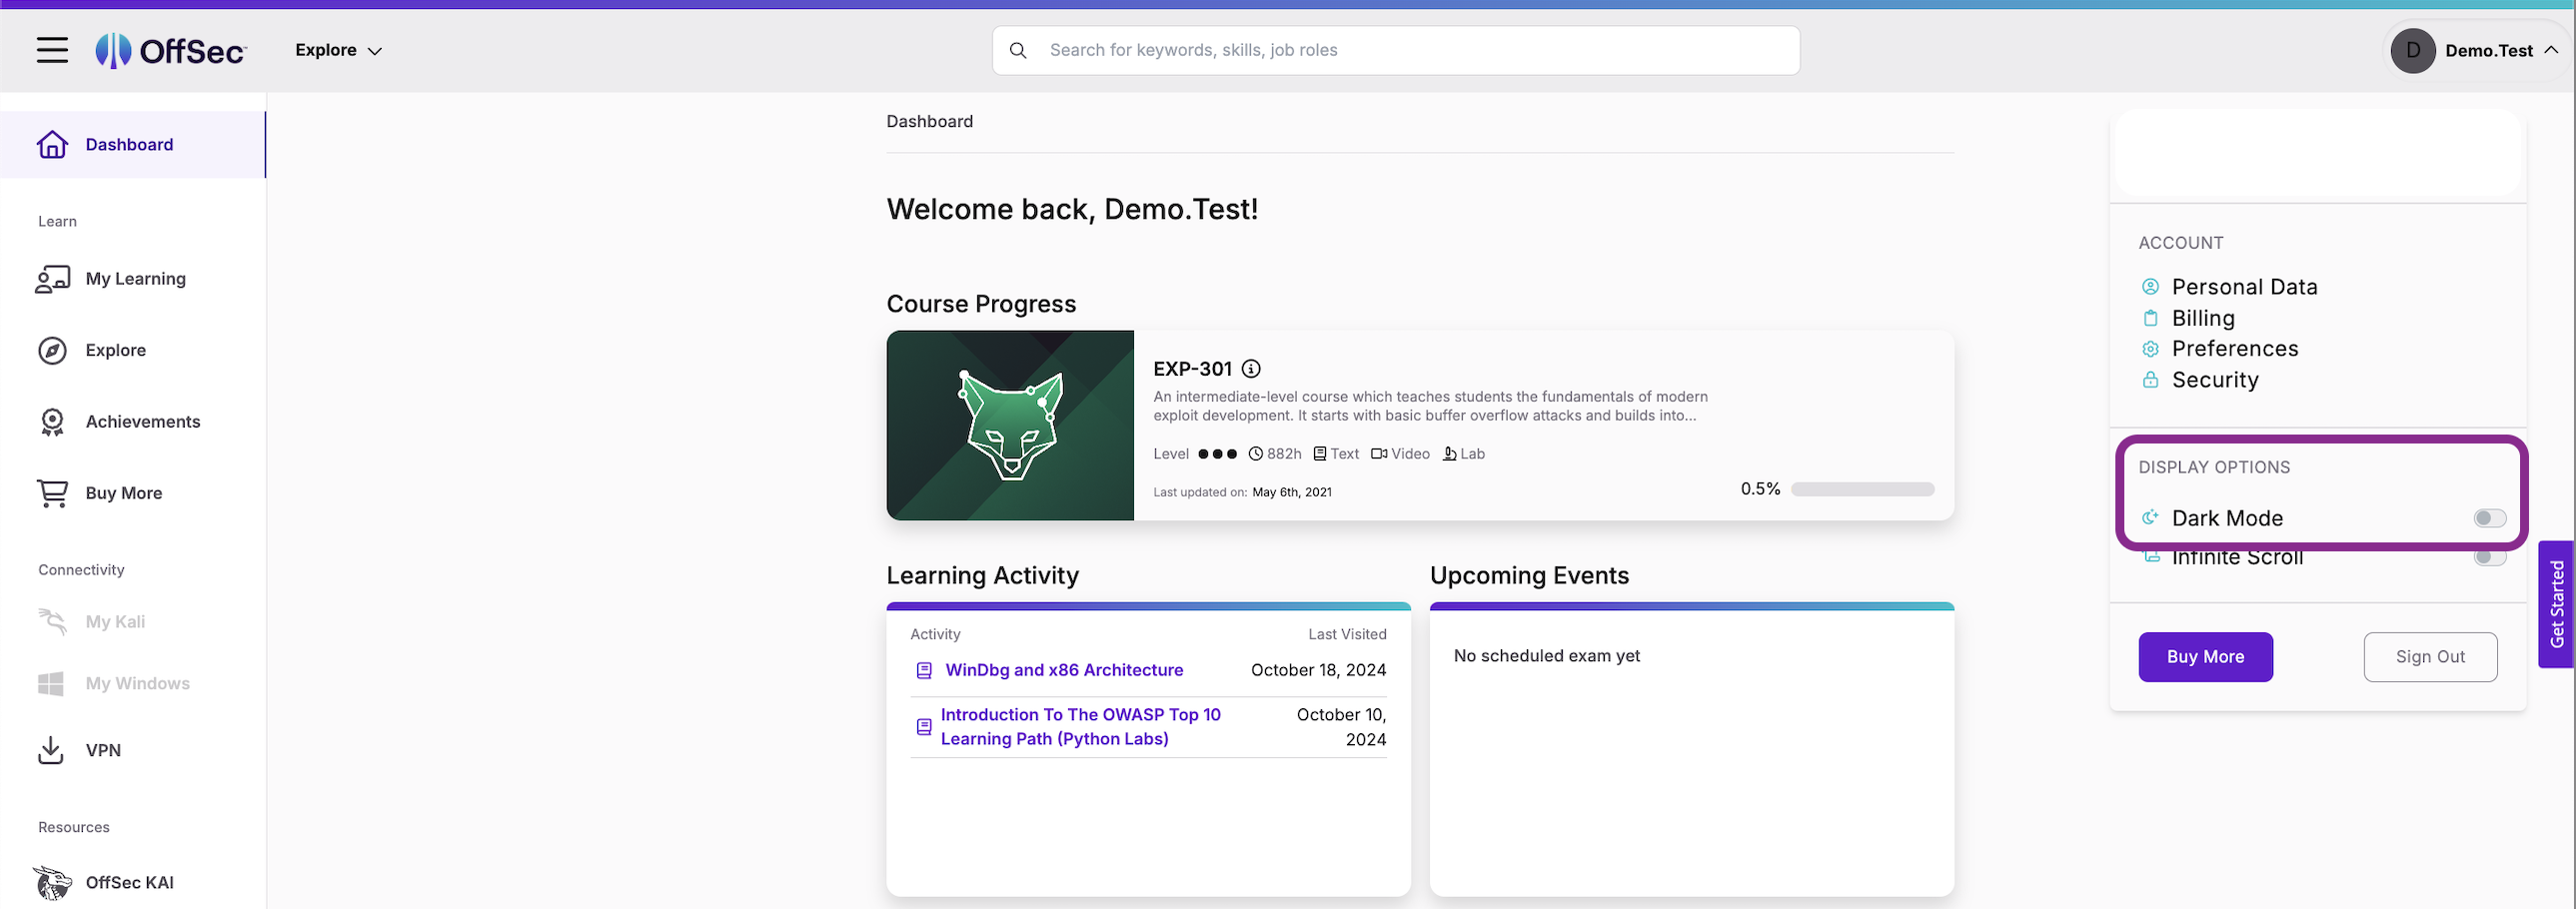Open the hamburger menu icon

pyautogui.click(x=52, y=50)
